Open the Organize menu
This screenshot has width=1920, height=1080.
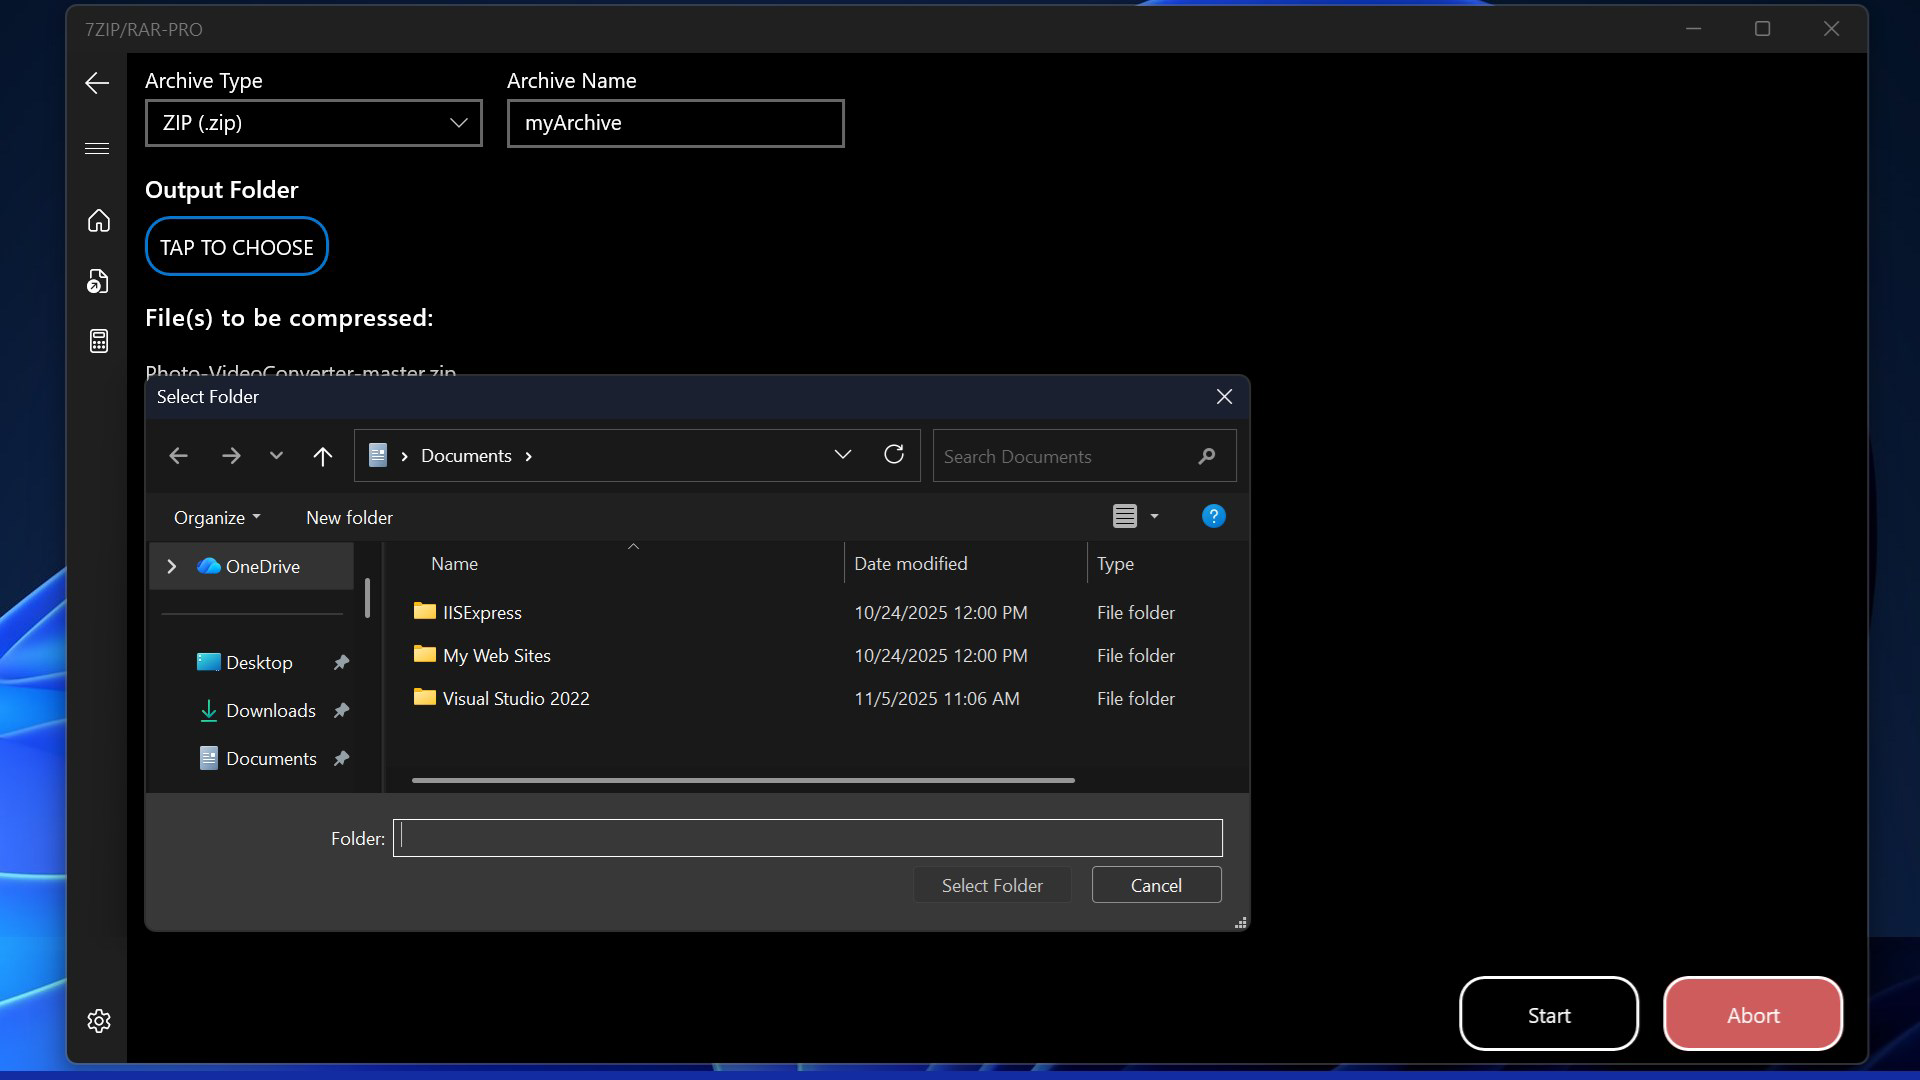point(215,517)
